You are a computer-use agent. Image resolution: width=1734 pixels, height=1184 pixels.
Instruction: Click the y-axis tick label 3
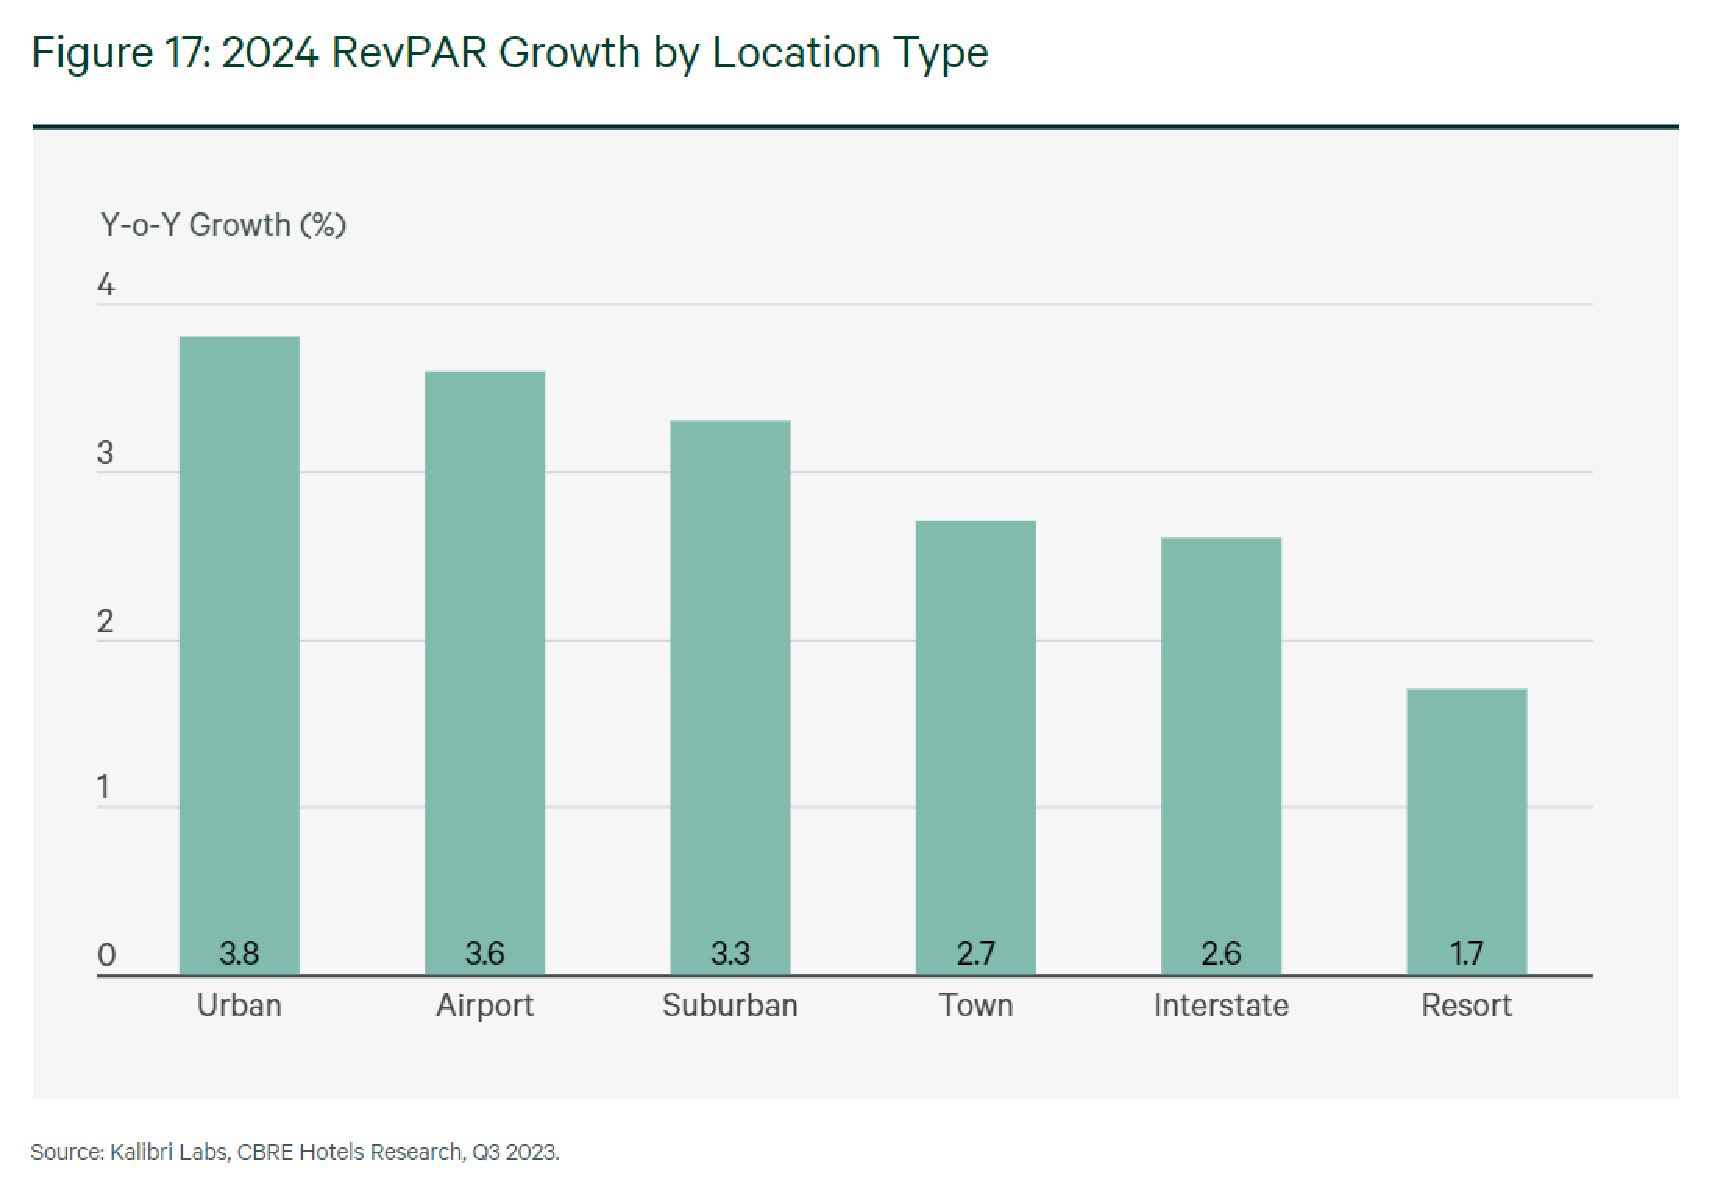(x=105, y=453)
